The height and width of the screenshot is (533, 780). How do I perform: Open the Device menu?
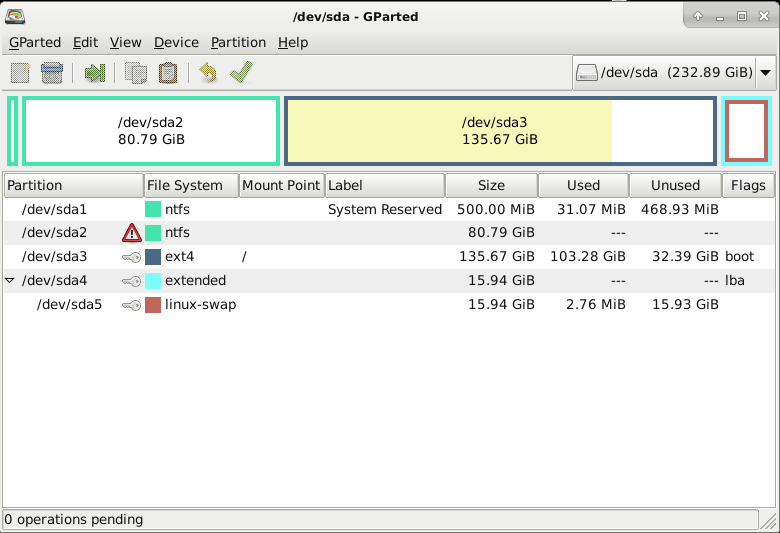pyautogui.click(x=176, y=43)
